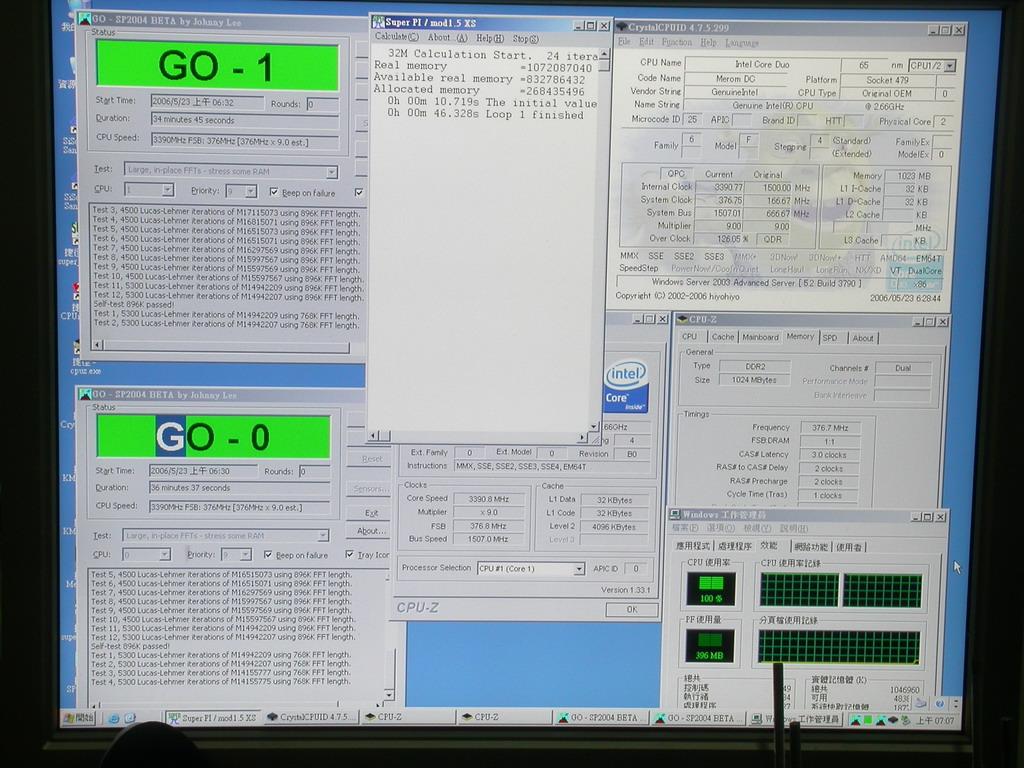Open the 網路功能 tab in Task Manager

click(x=811, y=547)
